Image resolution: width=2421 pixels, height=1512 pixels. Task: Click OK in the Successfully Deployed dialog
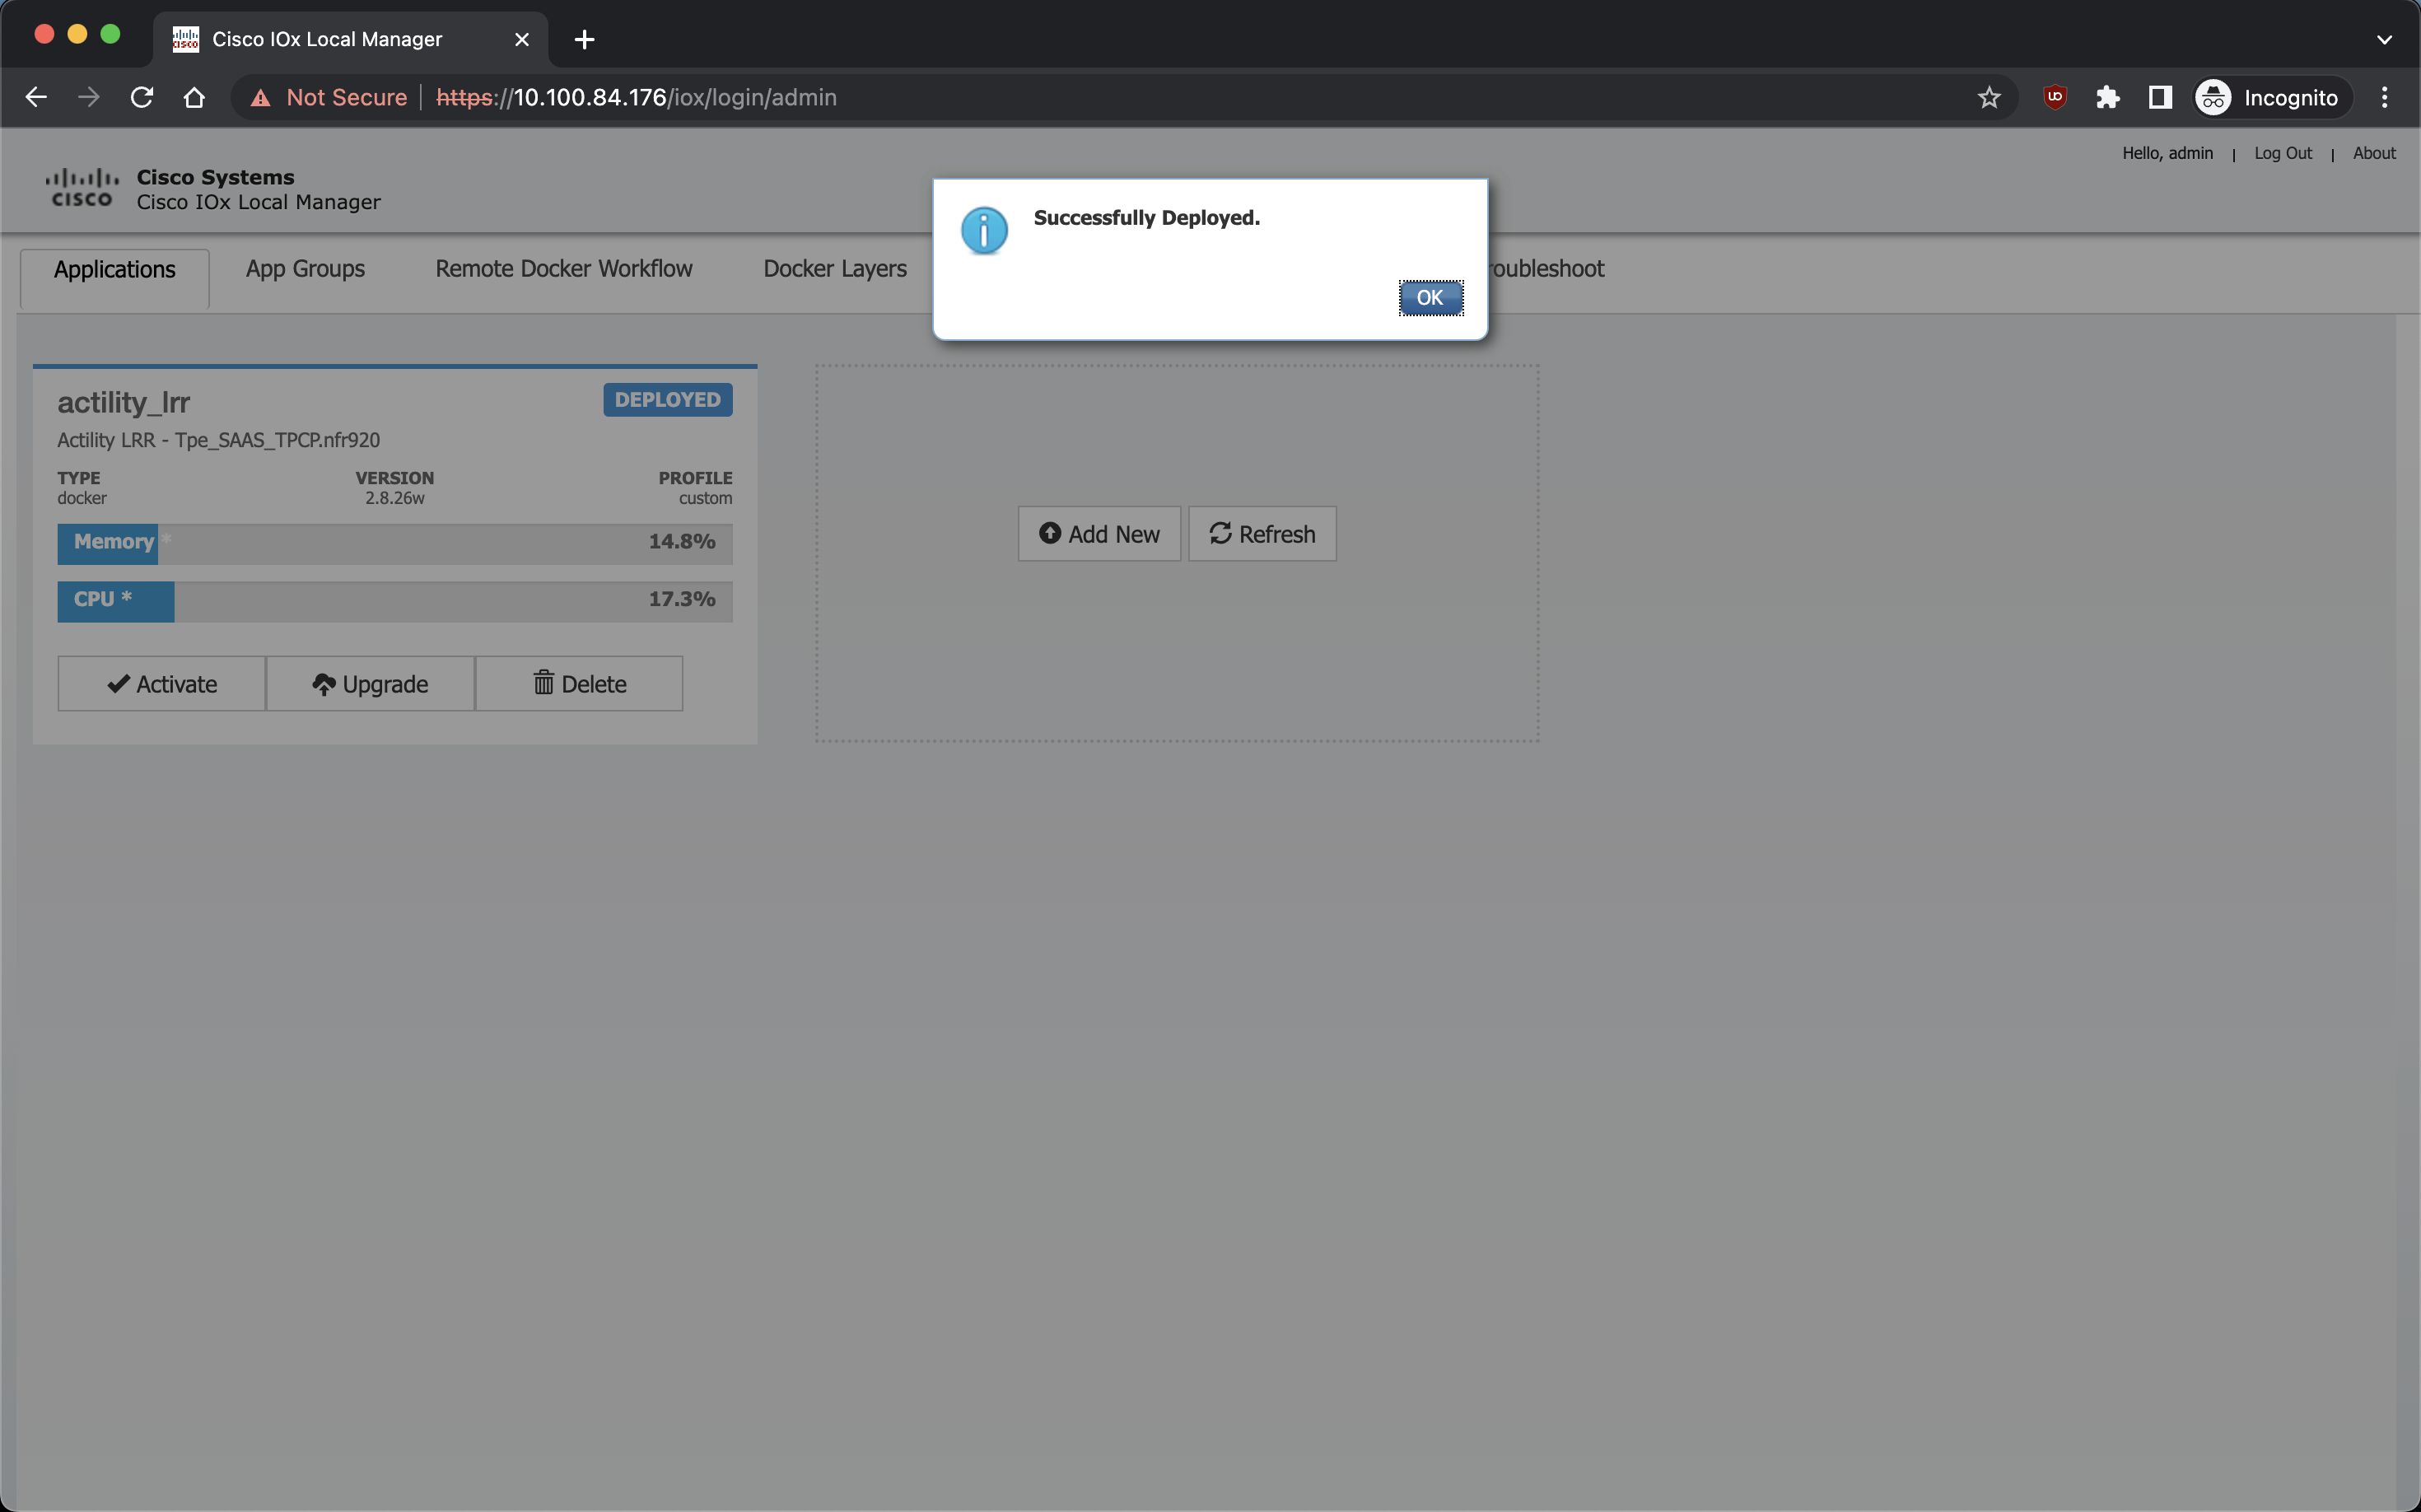1430,298
